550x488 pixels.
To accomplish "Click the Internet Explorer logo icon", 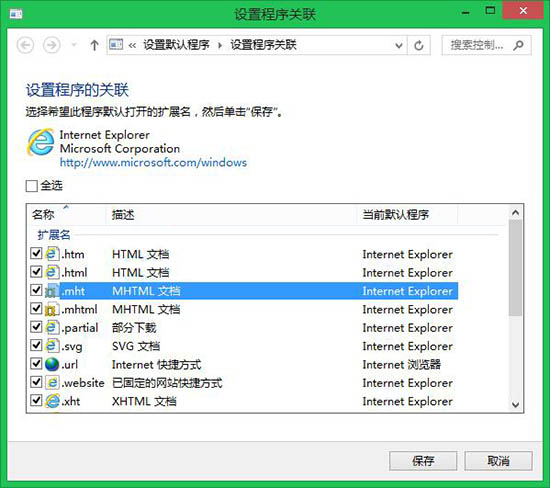I will [x=41, y=142].
